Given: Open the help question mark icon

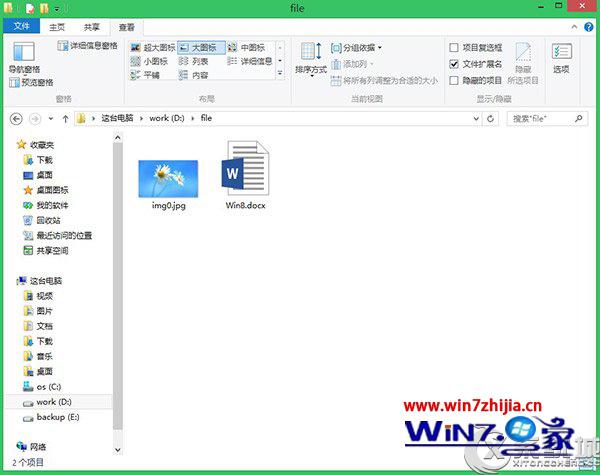Looking at the screenshot, I should coord(589,27).
